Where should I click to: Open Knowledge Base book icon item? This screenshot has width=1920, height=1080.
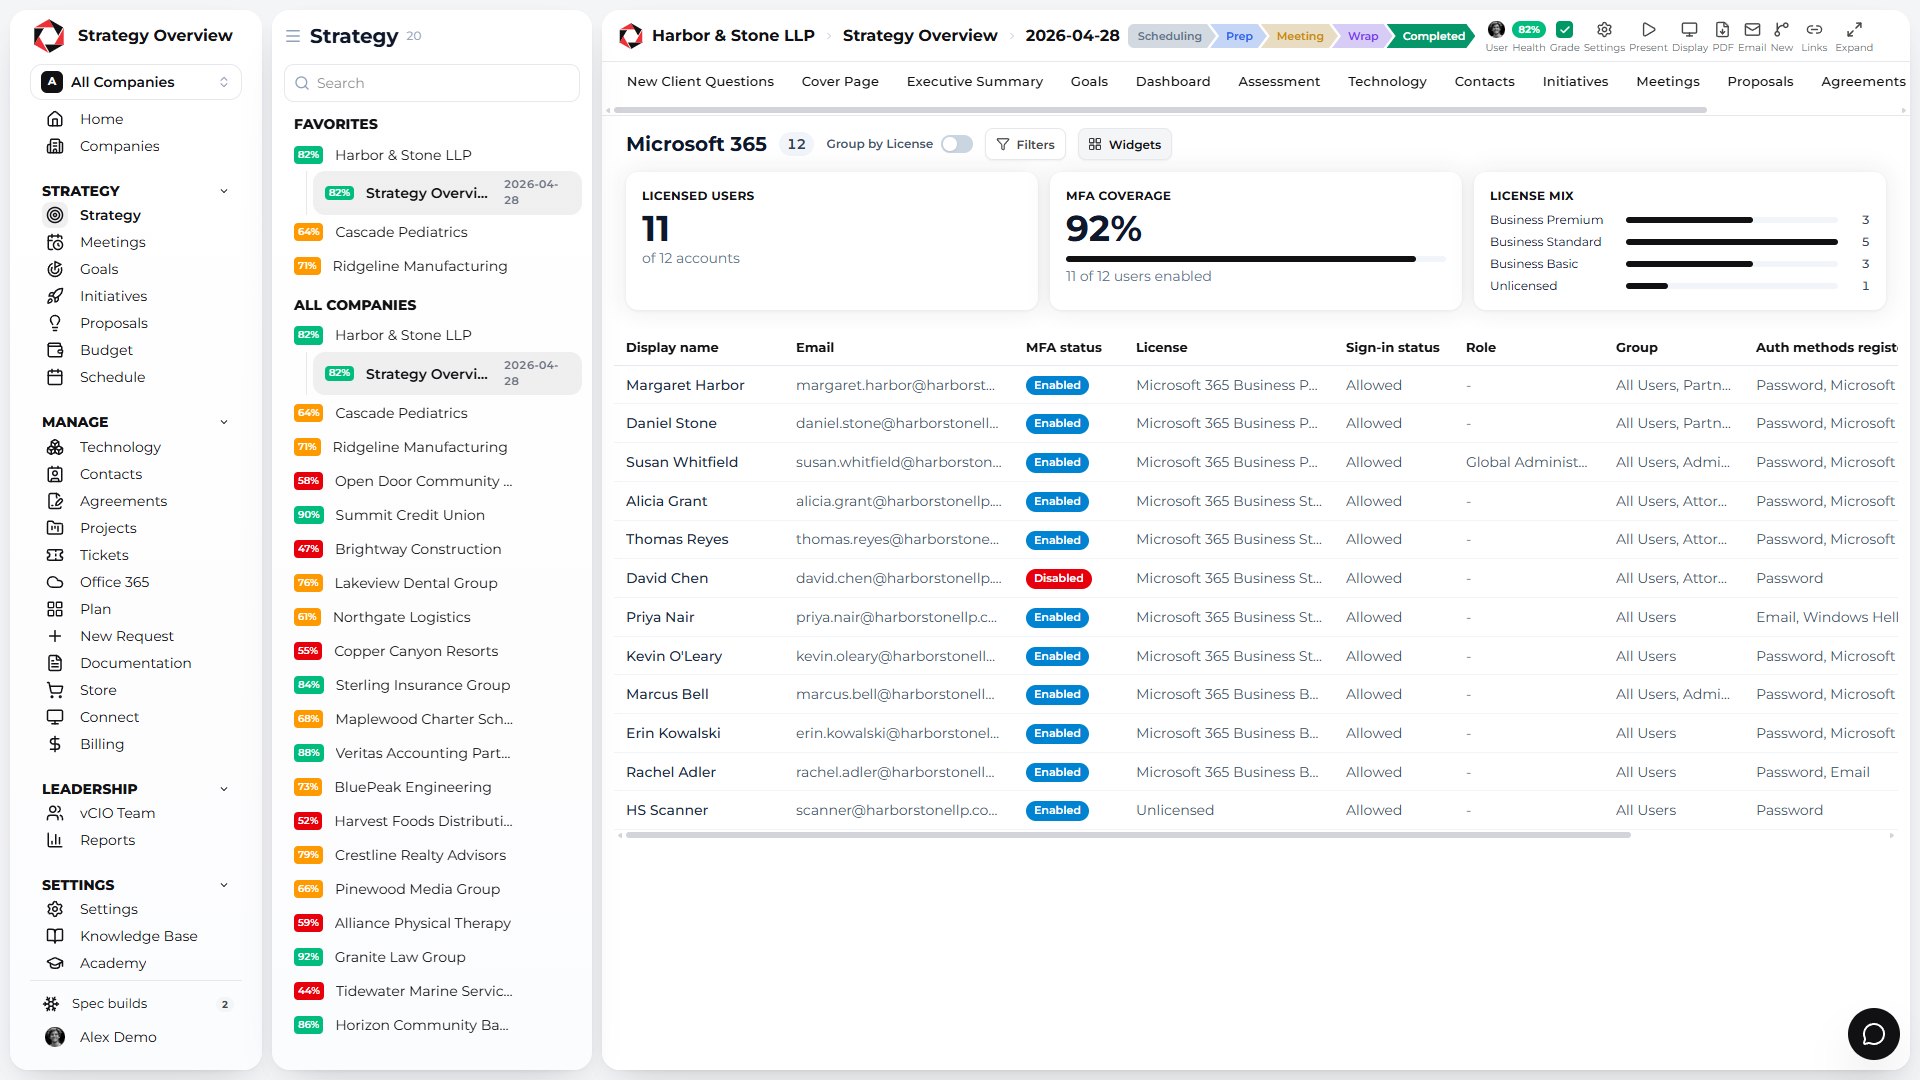coord(138,936)
